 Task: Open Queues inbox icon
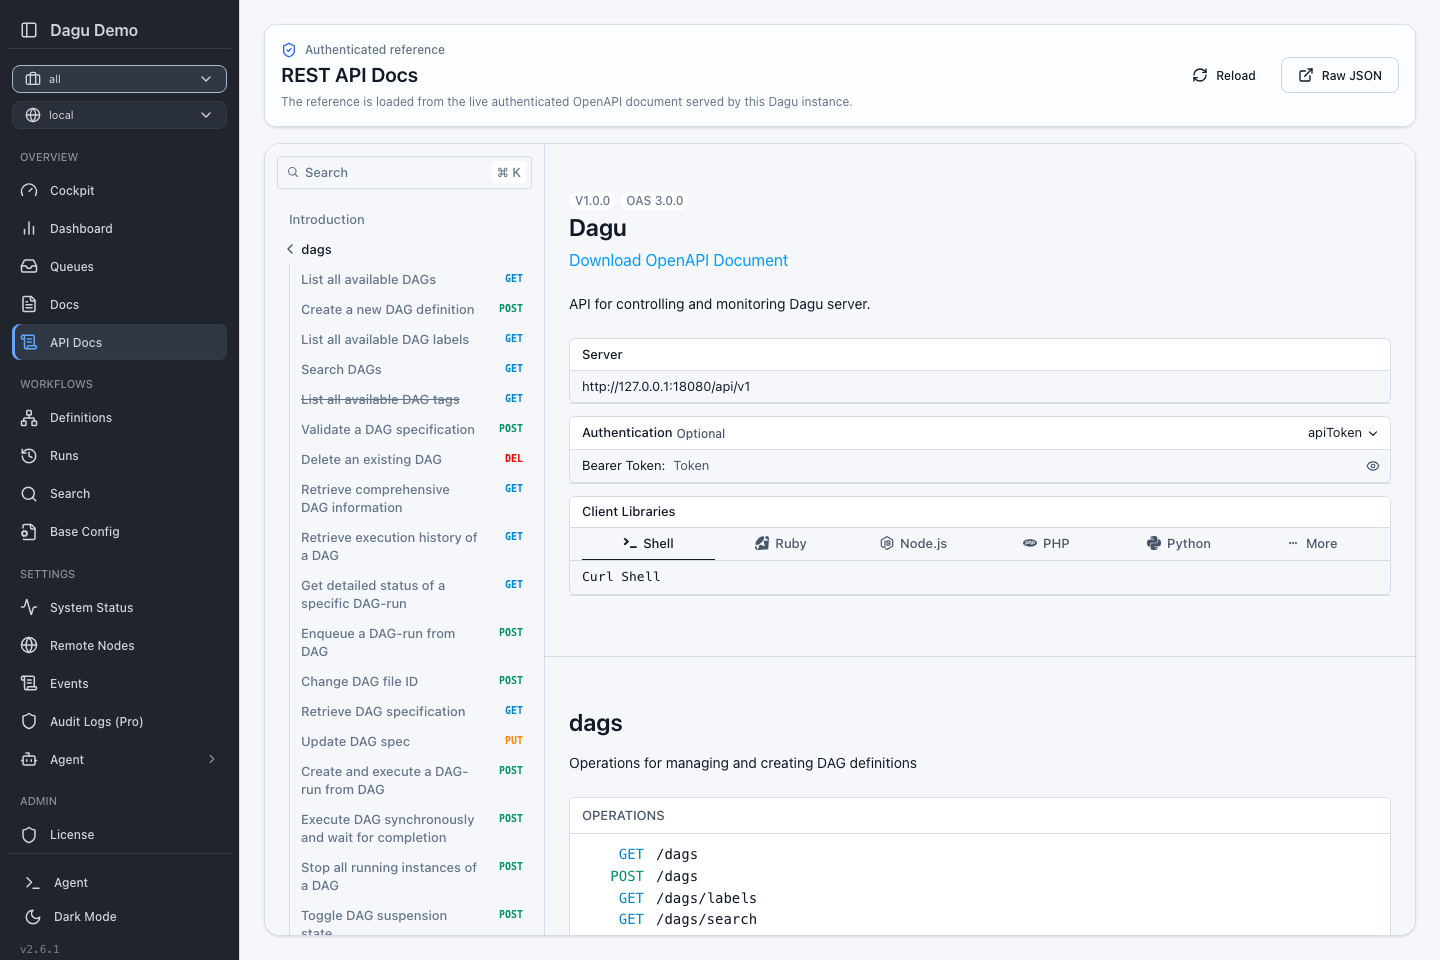(x=29, y=266)
